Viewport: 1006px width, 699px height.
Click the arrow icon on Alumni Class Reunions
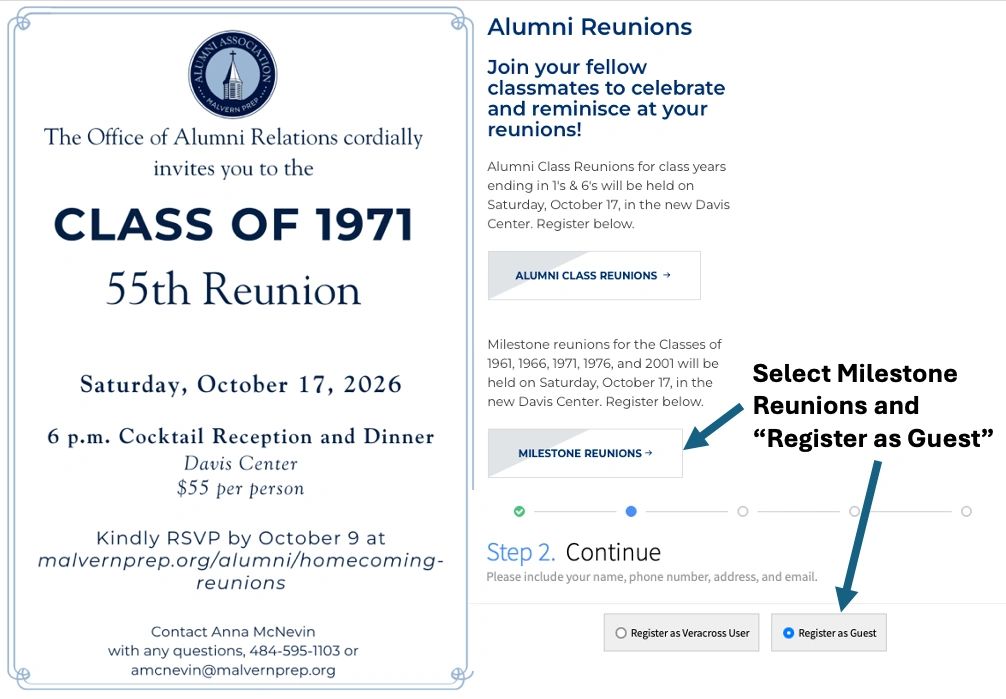pyautogui.click(x=667, y=275)
